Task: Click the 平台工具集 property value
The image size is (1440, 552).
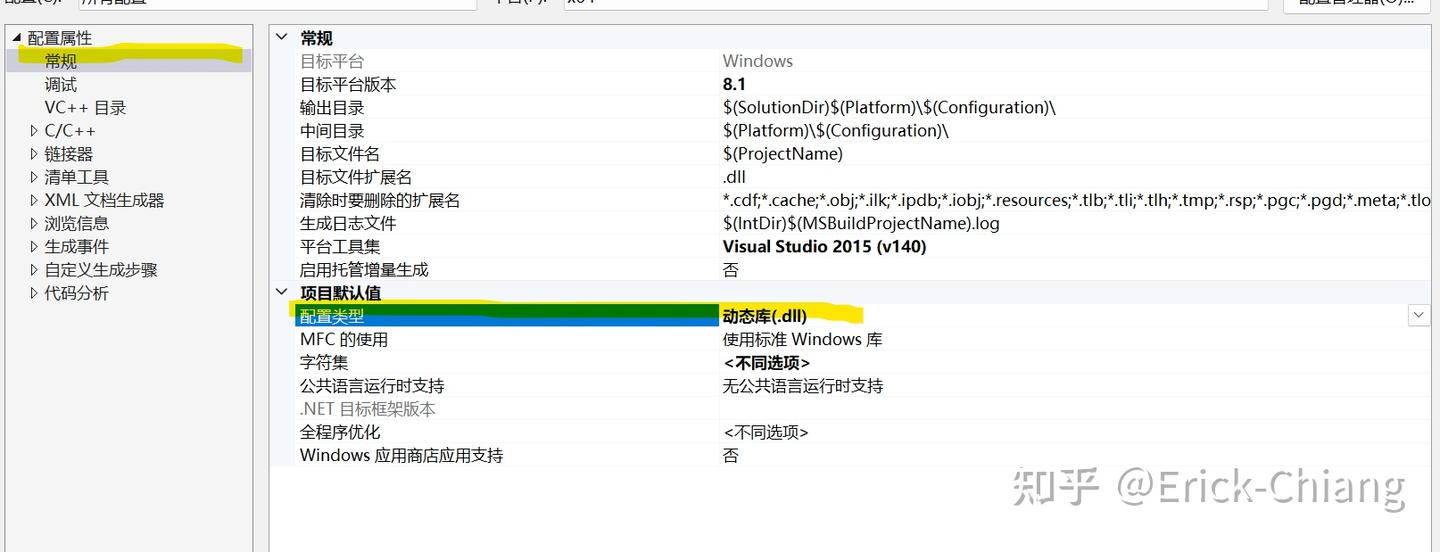Action: [x=824, y=247]
